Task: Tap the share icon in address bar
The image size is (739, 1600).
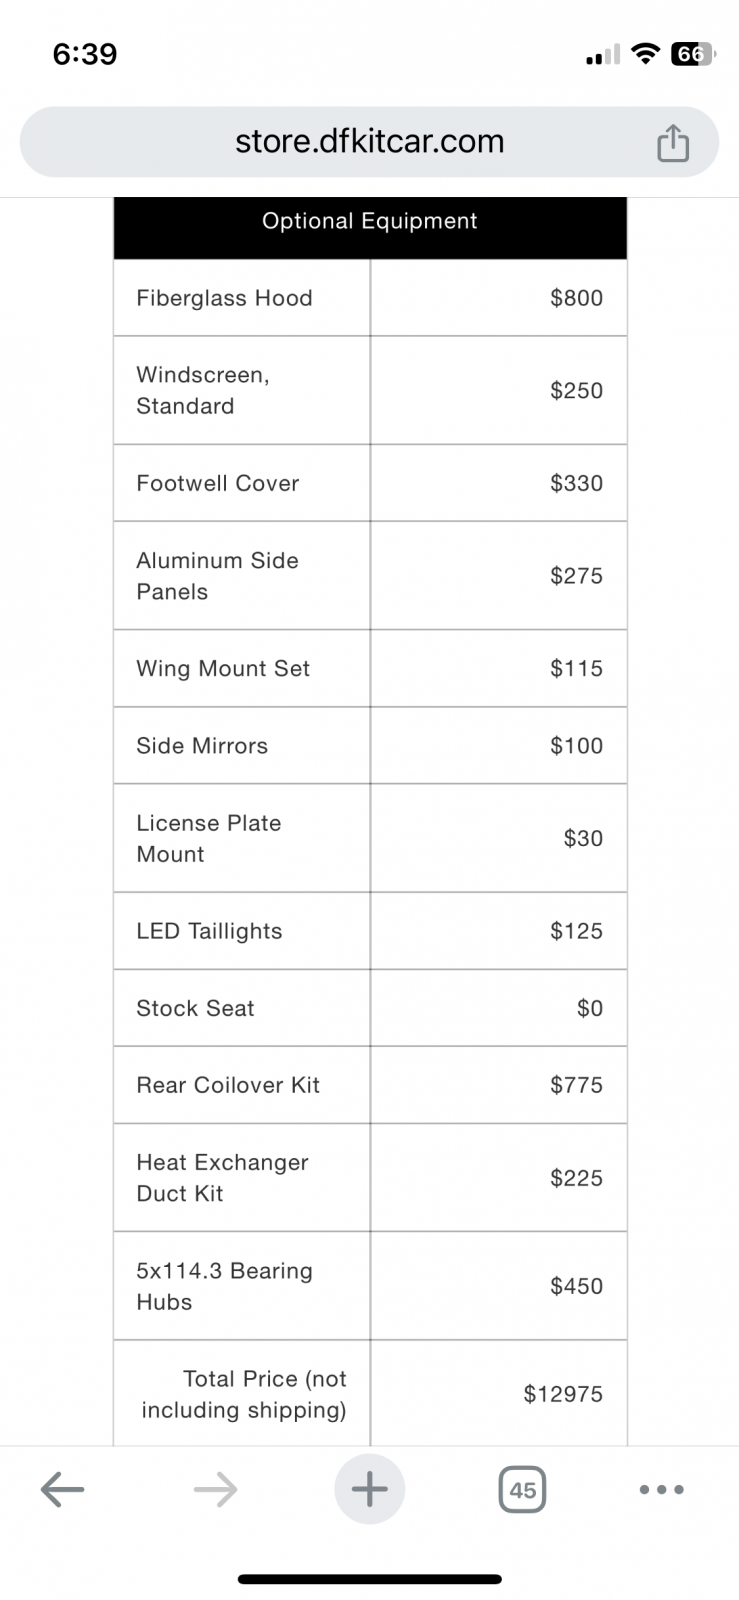Action: point(673,143)
